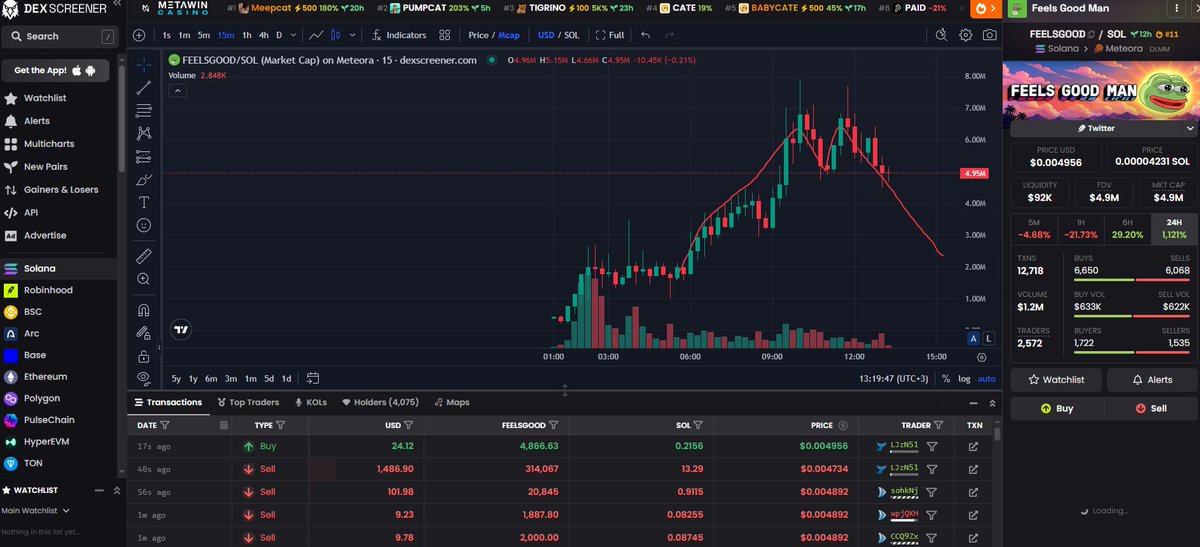Filter the DATE column

click(x=163, y=425)
